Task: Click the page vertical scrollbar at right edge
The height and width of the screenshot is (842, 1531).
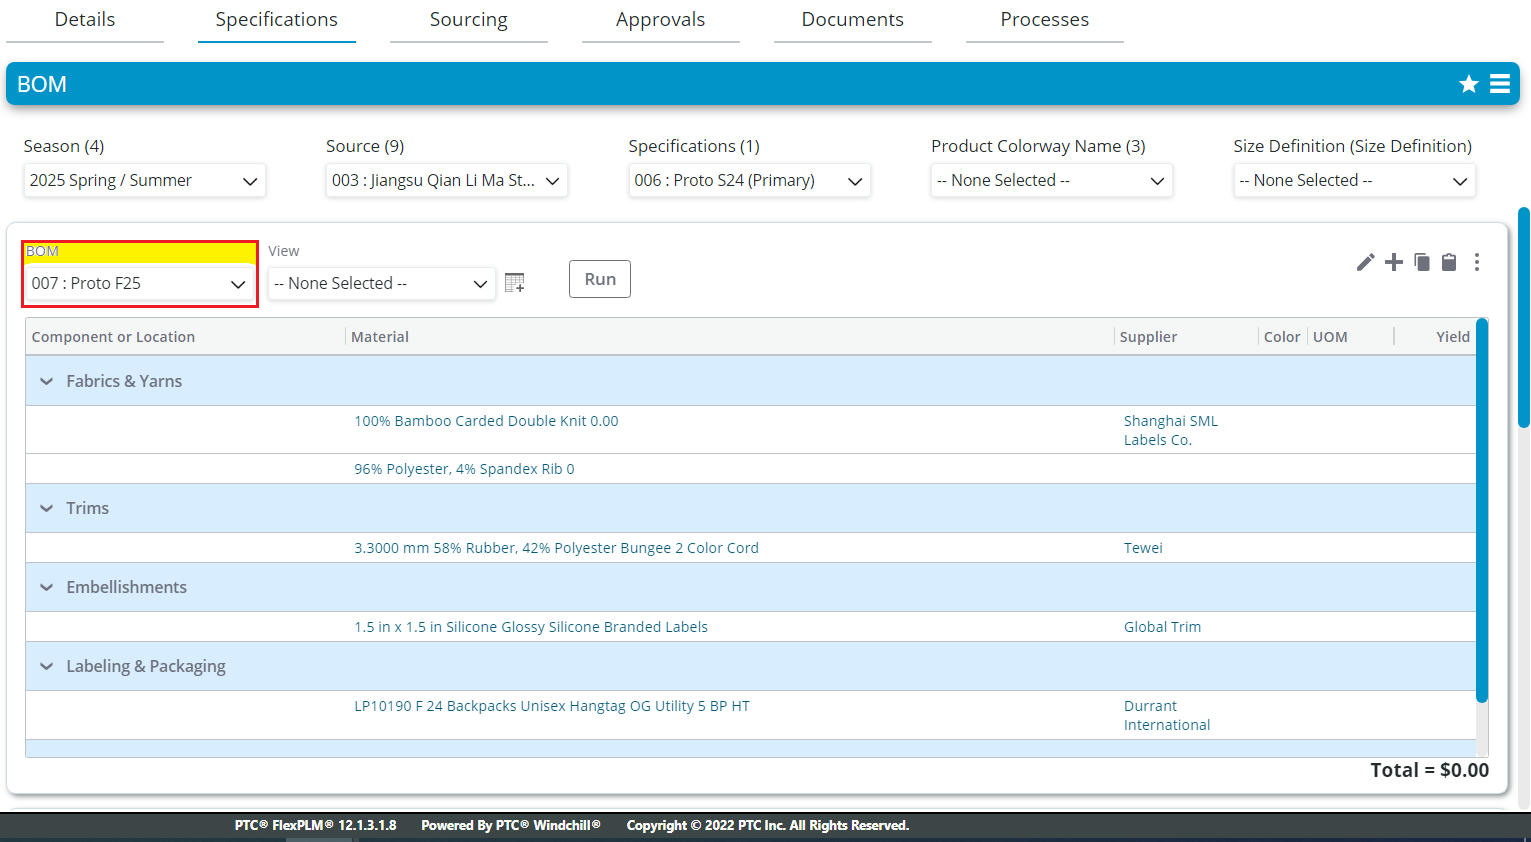Action: click(x=1524, y=318)
